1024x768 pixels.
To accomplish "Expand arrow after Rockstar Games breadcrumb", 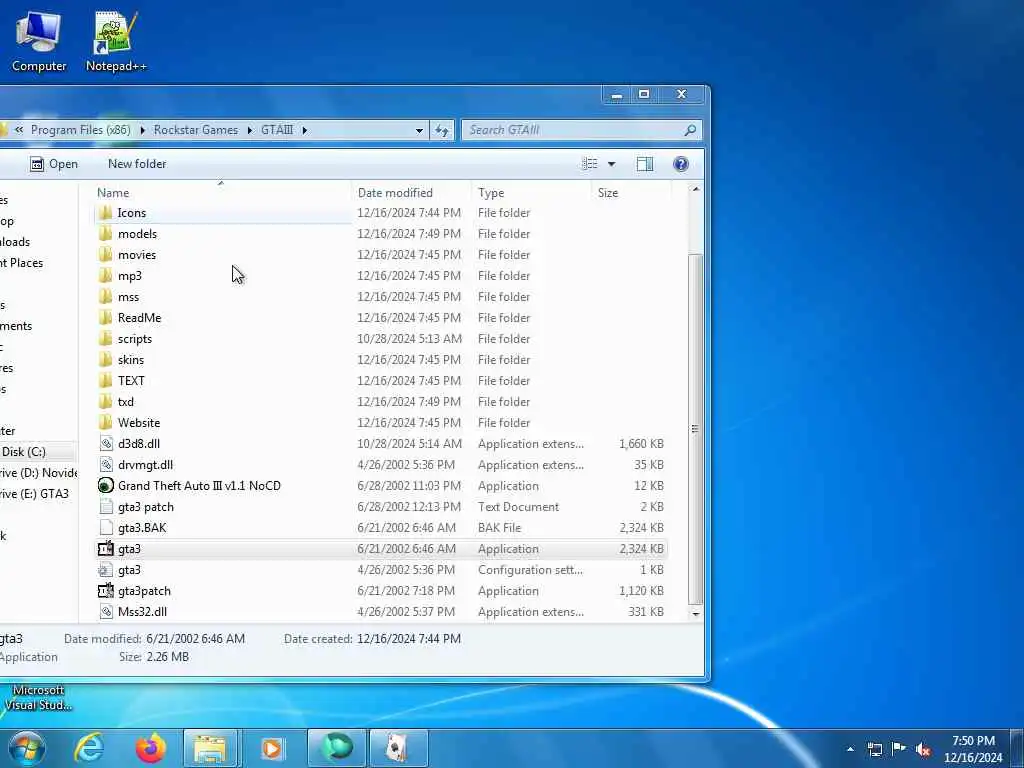I will [249, 131].
